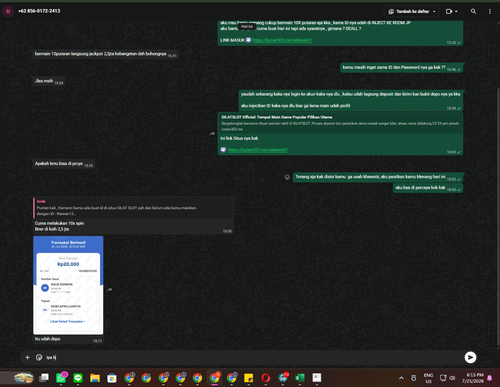Viewport: 500px width, 387px height.
Task: Expand the call options arrow beside camera
Action: tap(456, 11)
